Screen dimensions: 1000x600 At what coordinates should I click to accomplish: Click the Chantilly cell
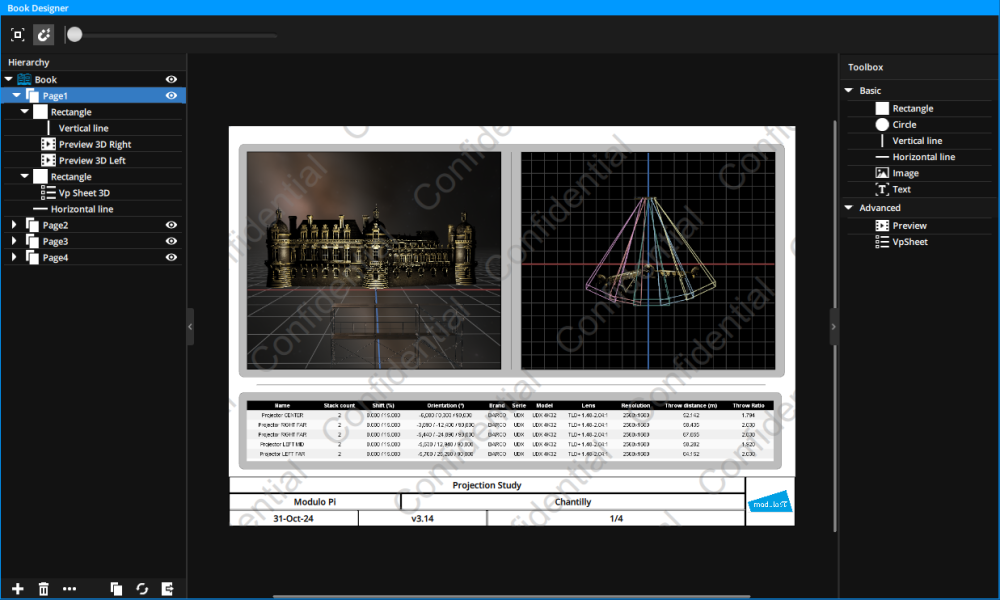(x=573, y=502)
